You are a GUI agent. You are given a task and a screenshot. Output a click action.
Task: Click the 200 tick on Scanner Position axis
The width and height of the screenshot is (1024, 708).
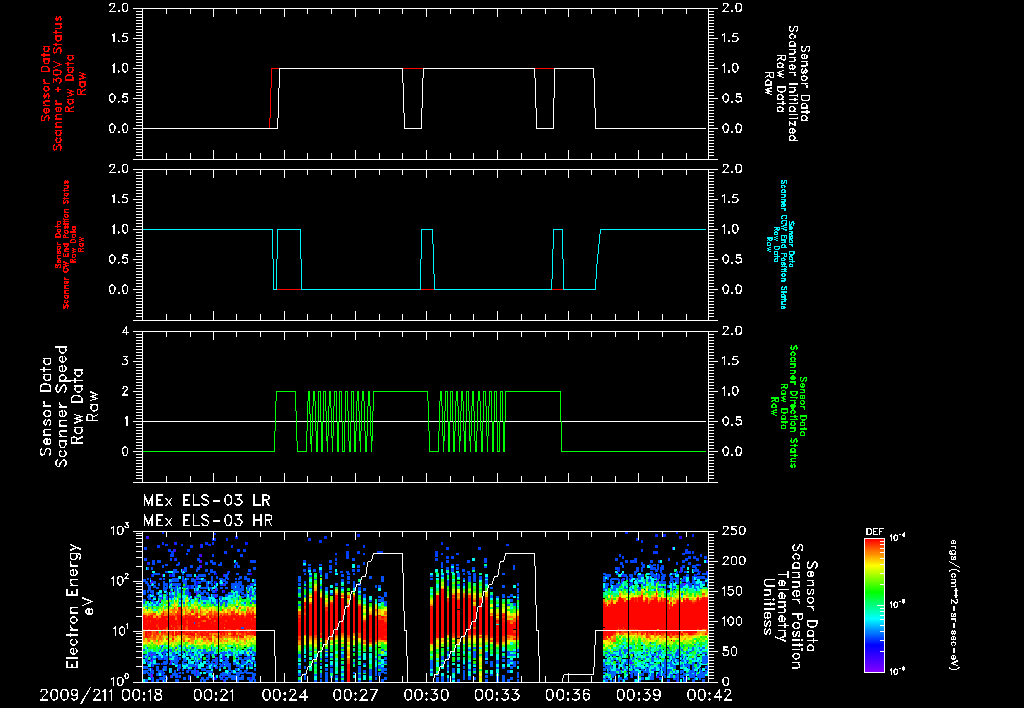(x=734, y=561)
